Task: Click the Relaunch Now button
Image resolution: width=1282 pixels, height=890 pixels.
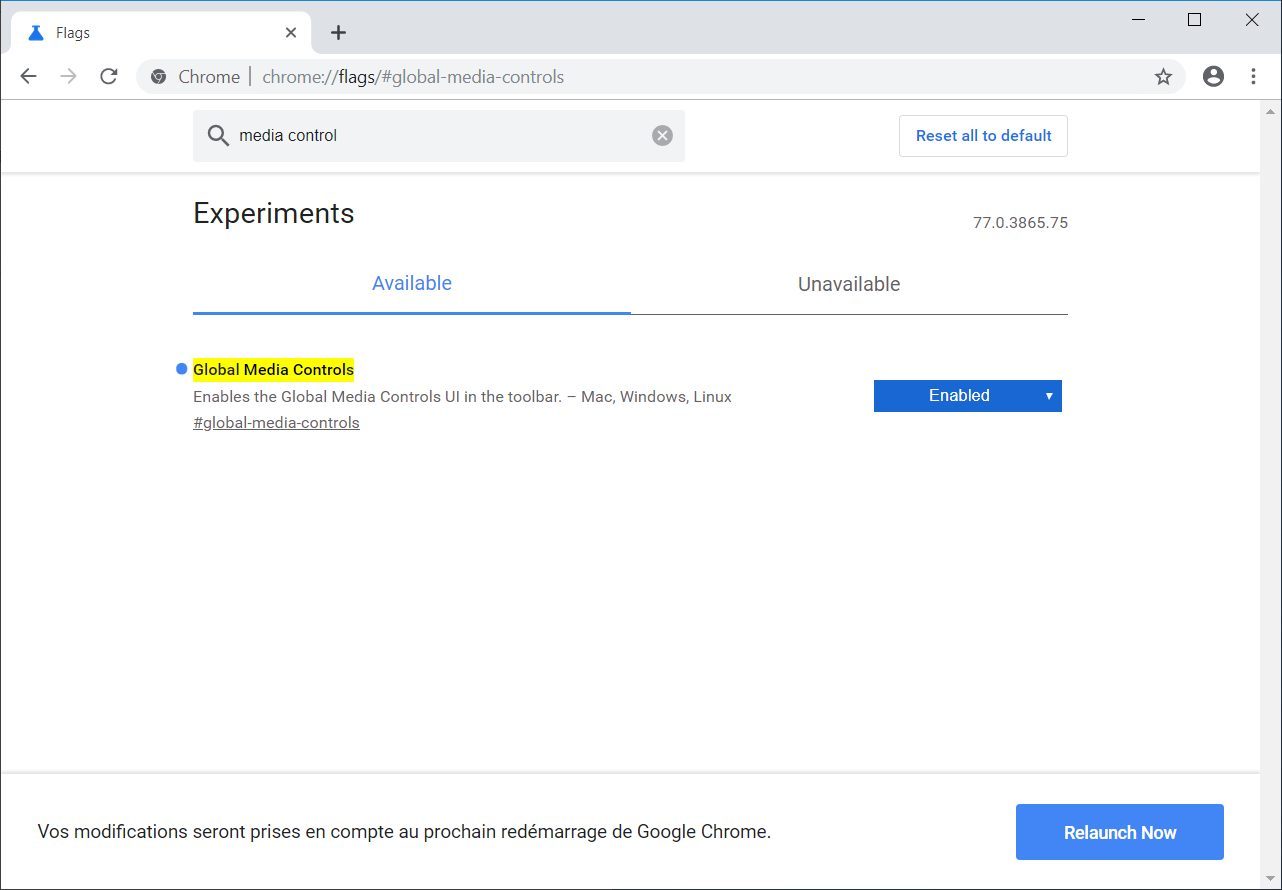Action: coord(1120,832)
